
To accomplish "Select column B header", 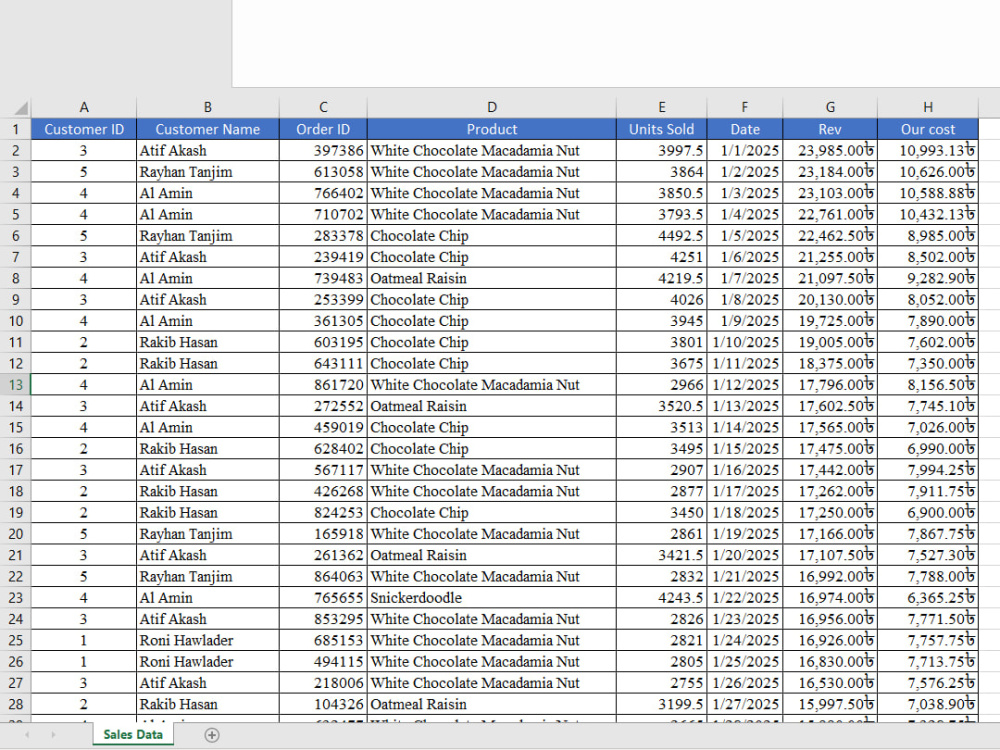I will [x=208, y=107].
